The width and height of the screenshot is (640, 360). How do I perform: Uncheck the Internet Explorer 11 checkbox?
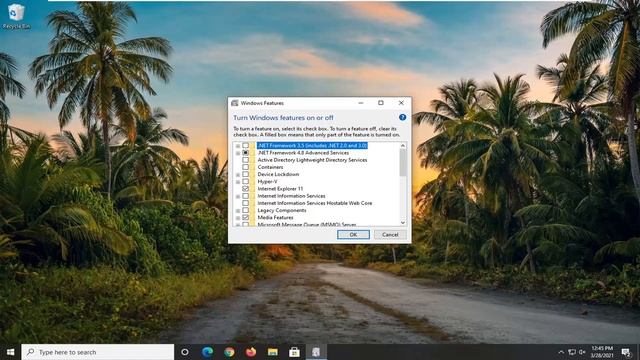pyautogui.click(x=245, y=189)
